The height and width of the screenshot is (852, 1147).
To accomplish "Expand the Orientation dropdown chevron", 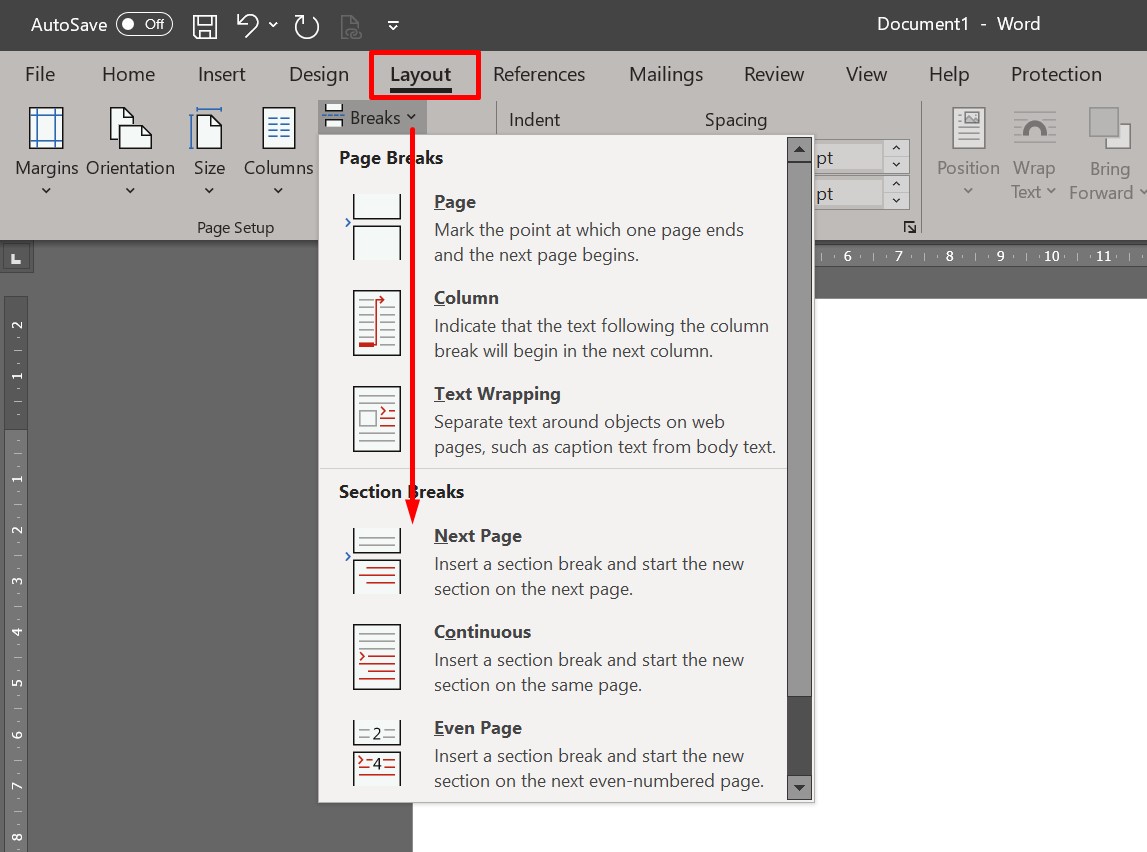I will [130, 191].
